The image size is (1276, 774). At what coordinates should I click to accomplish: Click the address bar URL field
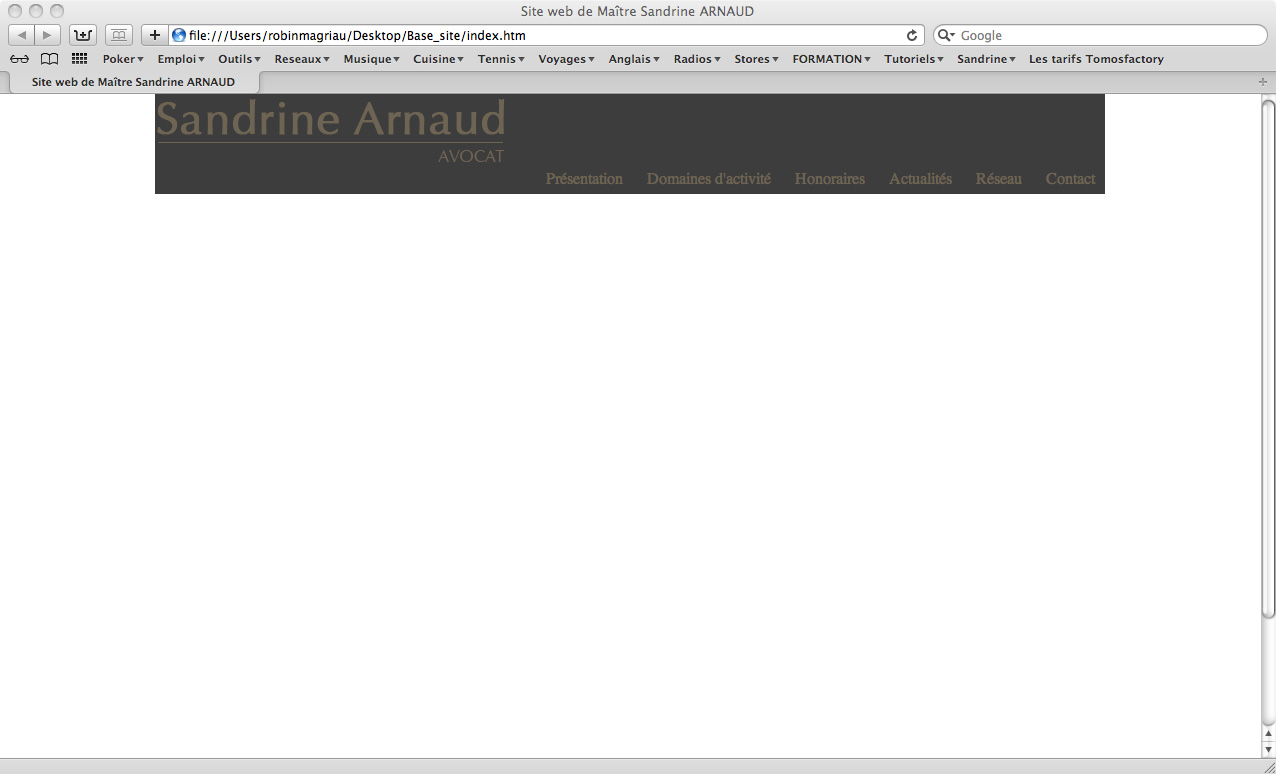click(545, 35)
